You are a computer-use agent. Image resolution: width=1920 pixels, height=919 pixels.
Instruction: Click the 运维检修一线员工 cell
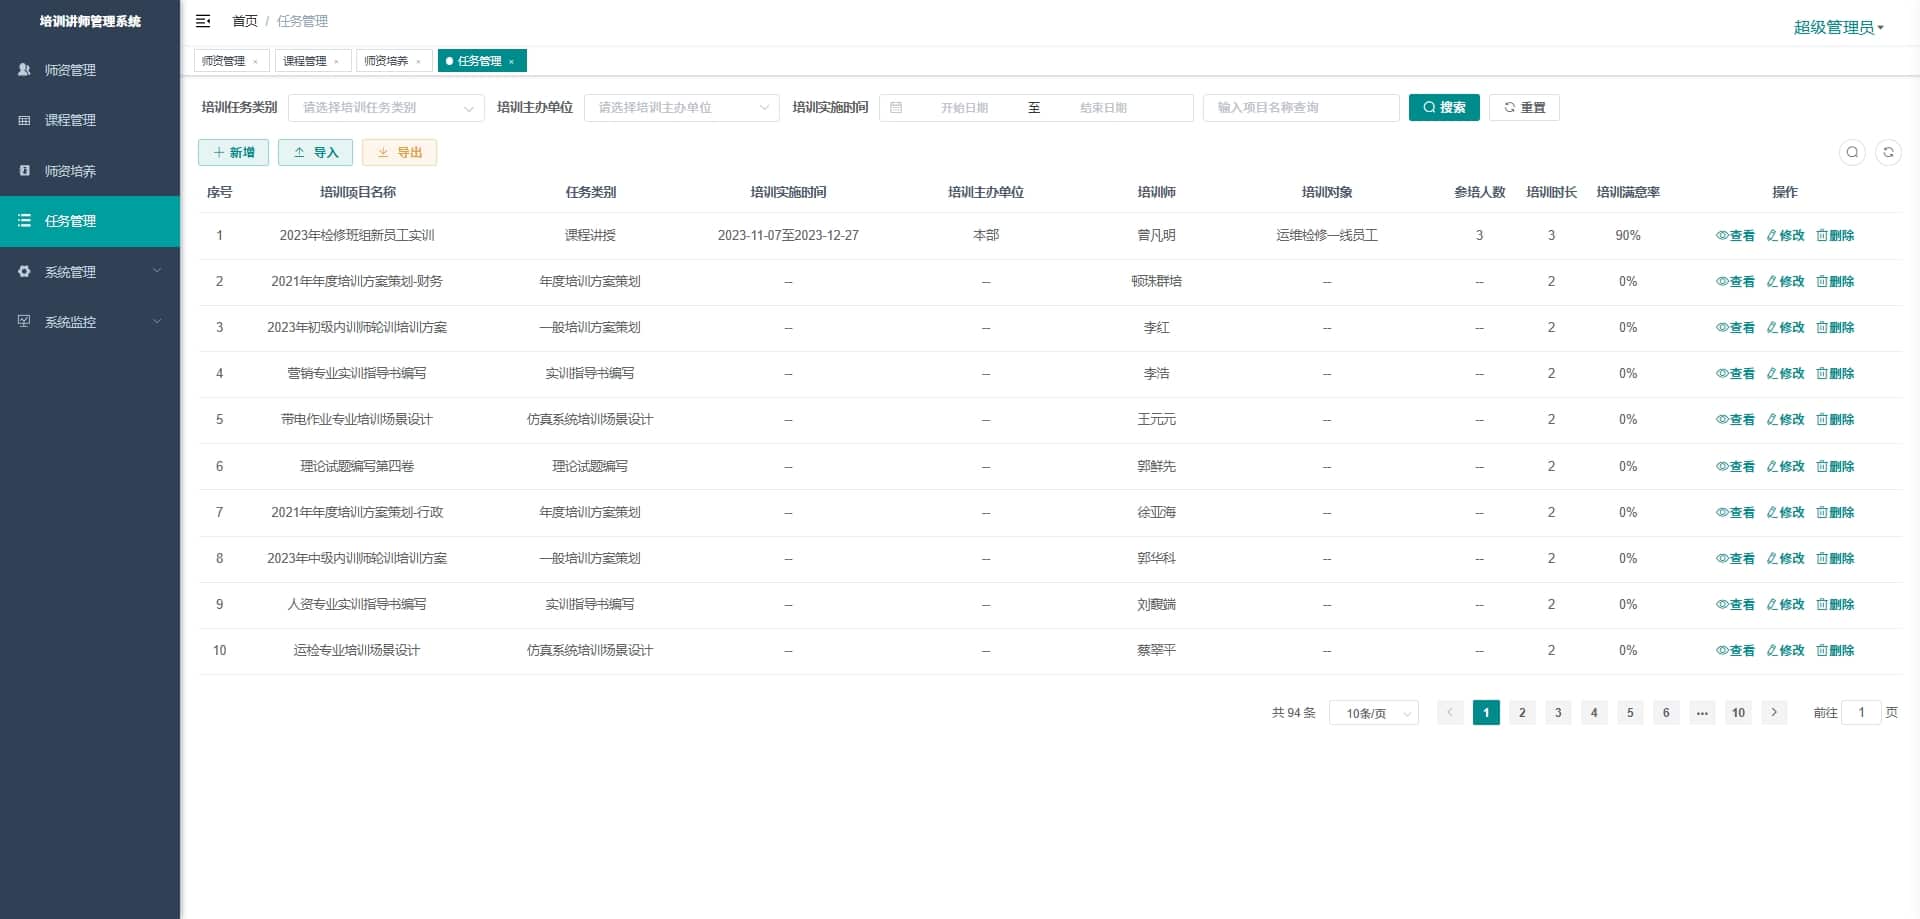[1327, 236]
